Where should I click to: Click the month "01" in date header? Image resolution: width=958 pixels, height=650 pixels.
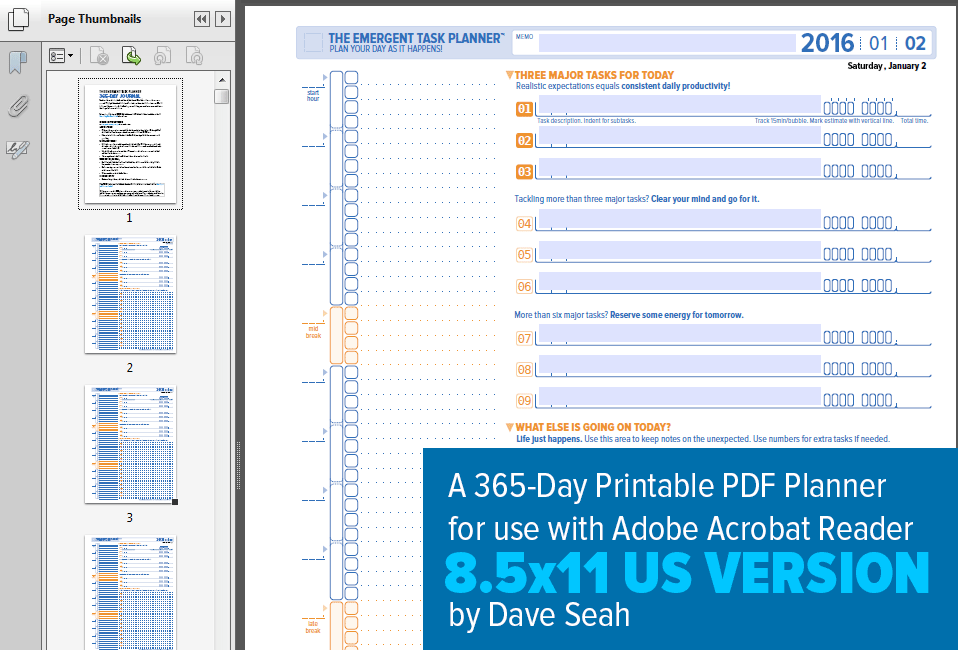[879, 43]
